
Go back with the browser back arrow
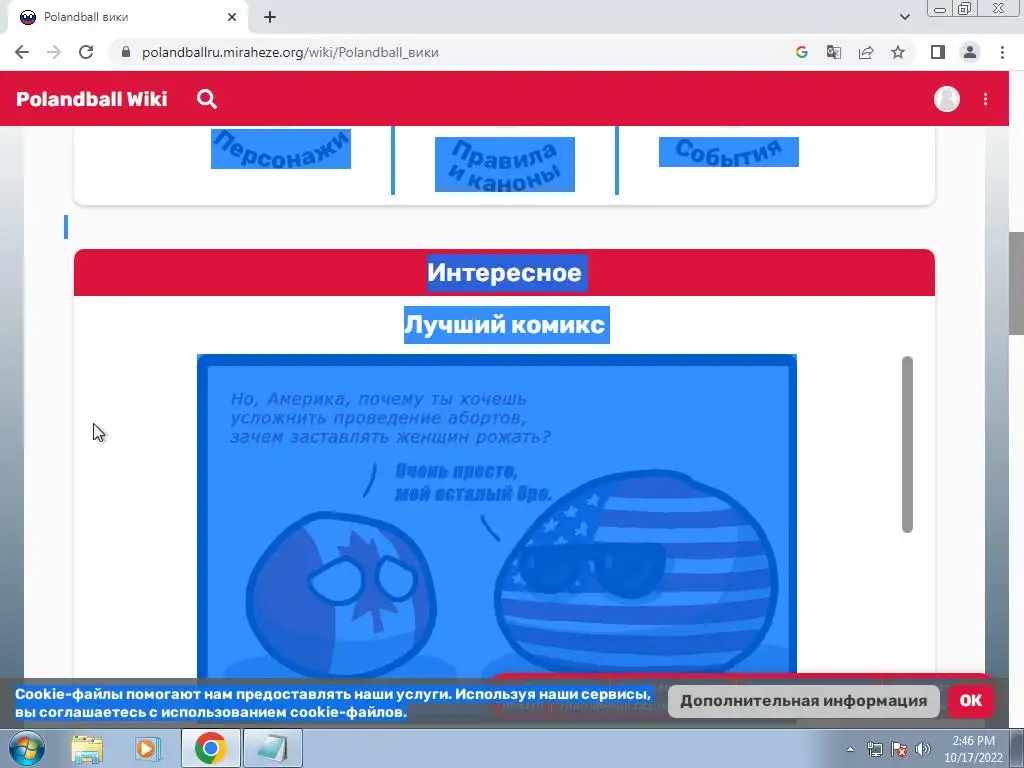point(22,52)
